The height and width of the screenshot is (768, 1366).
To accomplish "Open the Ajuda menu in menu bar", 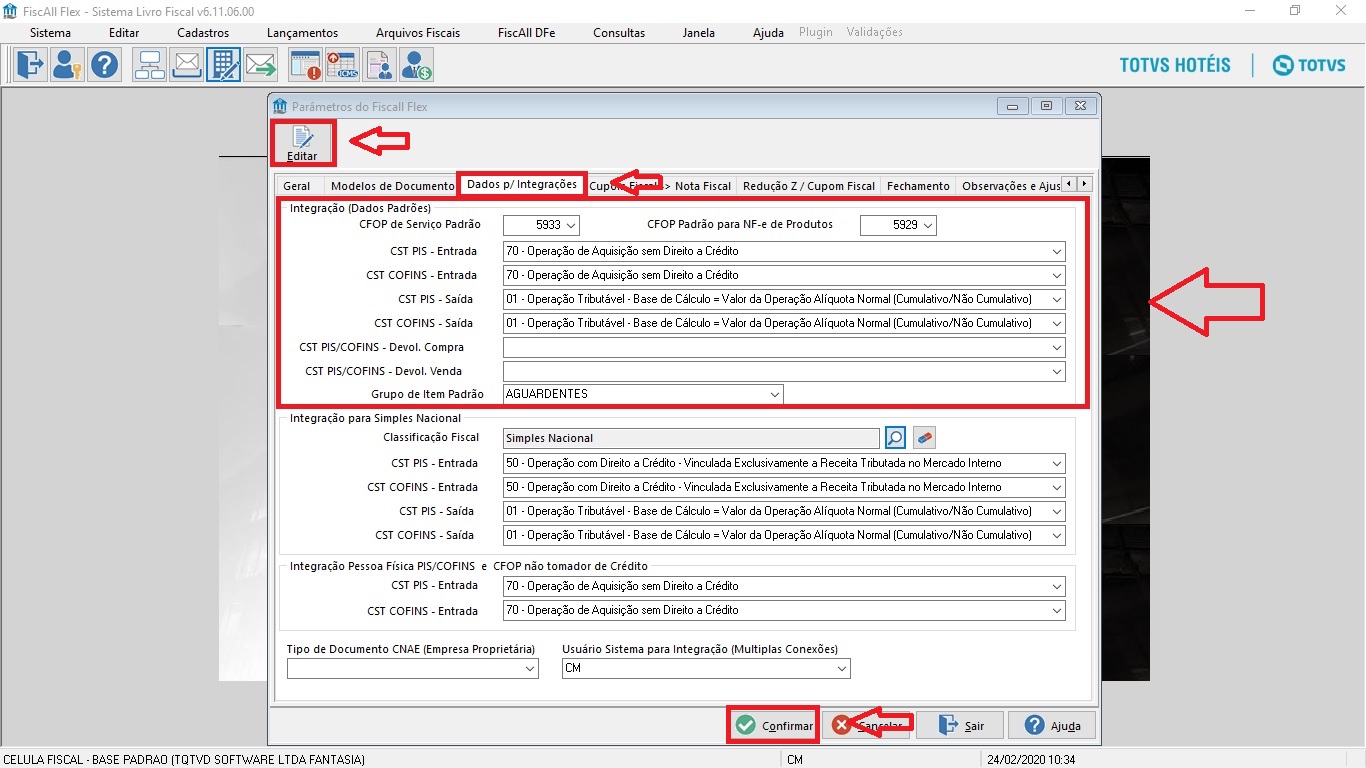I will tap(768, 33).
